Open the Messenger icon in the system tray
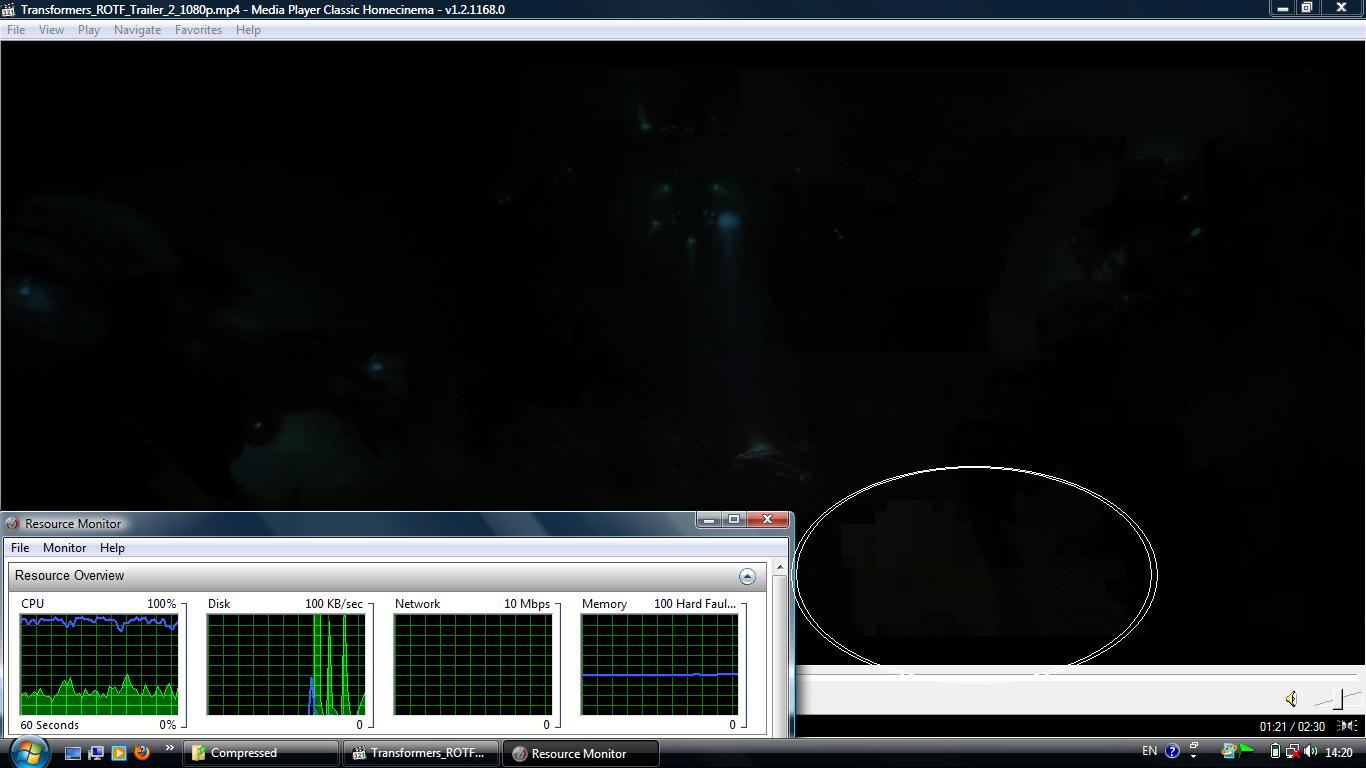This screenshot has height=768, width=1366. tap(1229, 751)
